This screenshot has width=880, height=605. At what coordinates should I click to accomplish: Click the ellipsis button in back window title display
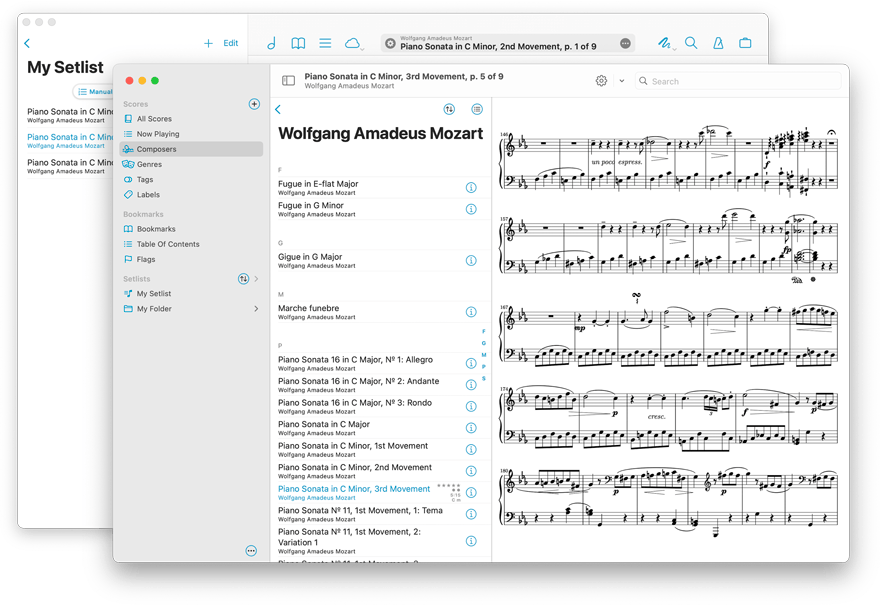click(x=625, y=43)
